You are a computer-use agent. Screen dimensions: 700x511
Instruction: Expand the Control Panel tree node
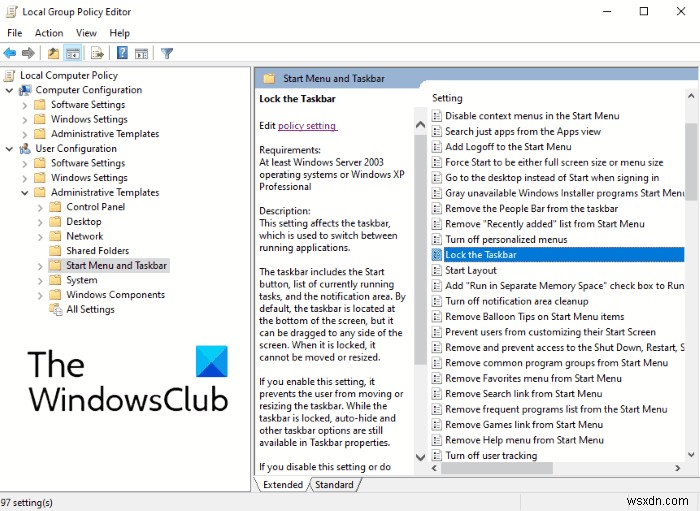[x=40, y=208]
